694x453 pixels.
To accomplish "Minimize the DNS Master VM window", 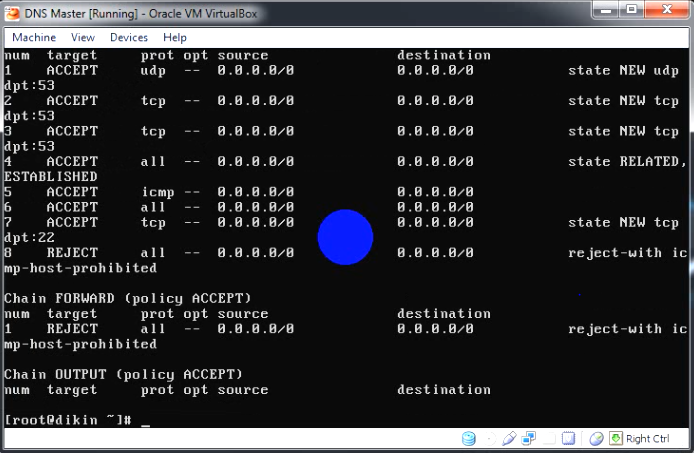I will [606, 10].
